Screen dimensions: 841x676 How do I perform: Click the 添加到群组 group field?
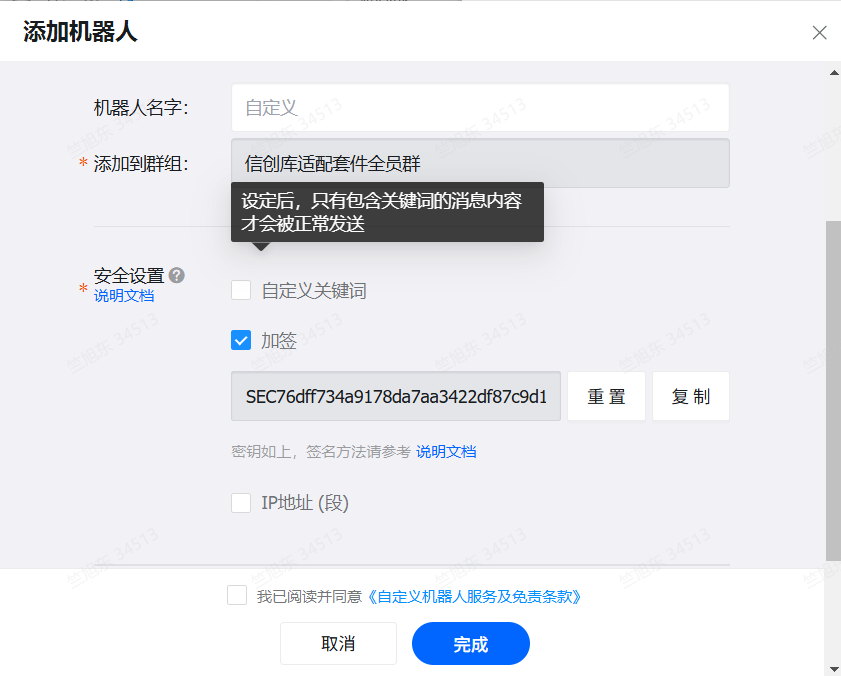pos(480,163)
